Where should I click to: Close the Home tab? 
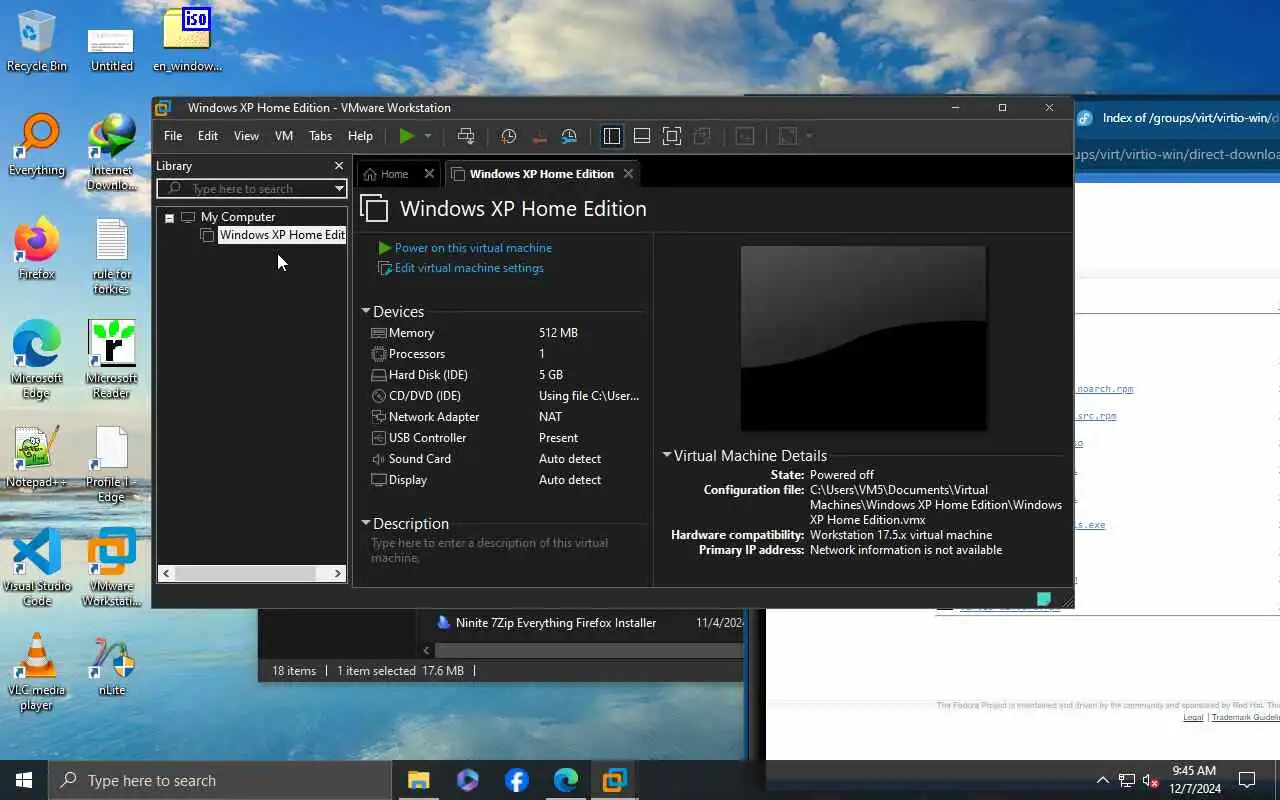pyautogui.click(x=429, y=174)
